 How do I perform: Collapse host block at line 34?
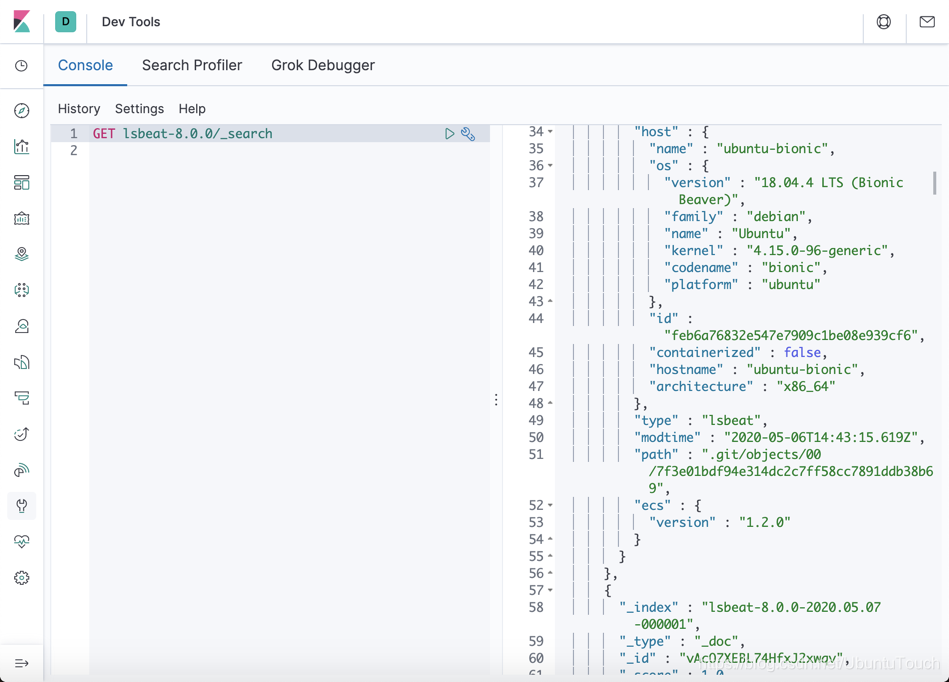click(x=550, y=131)
